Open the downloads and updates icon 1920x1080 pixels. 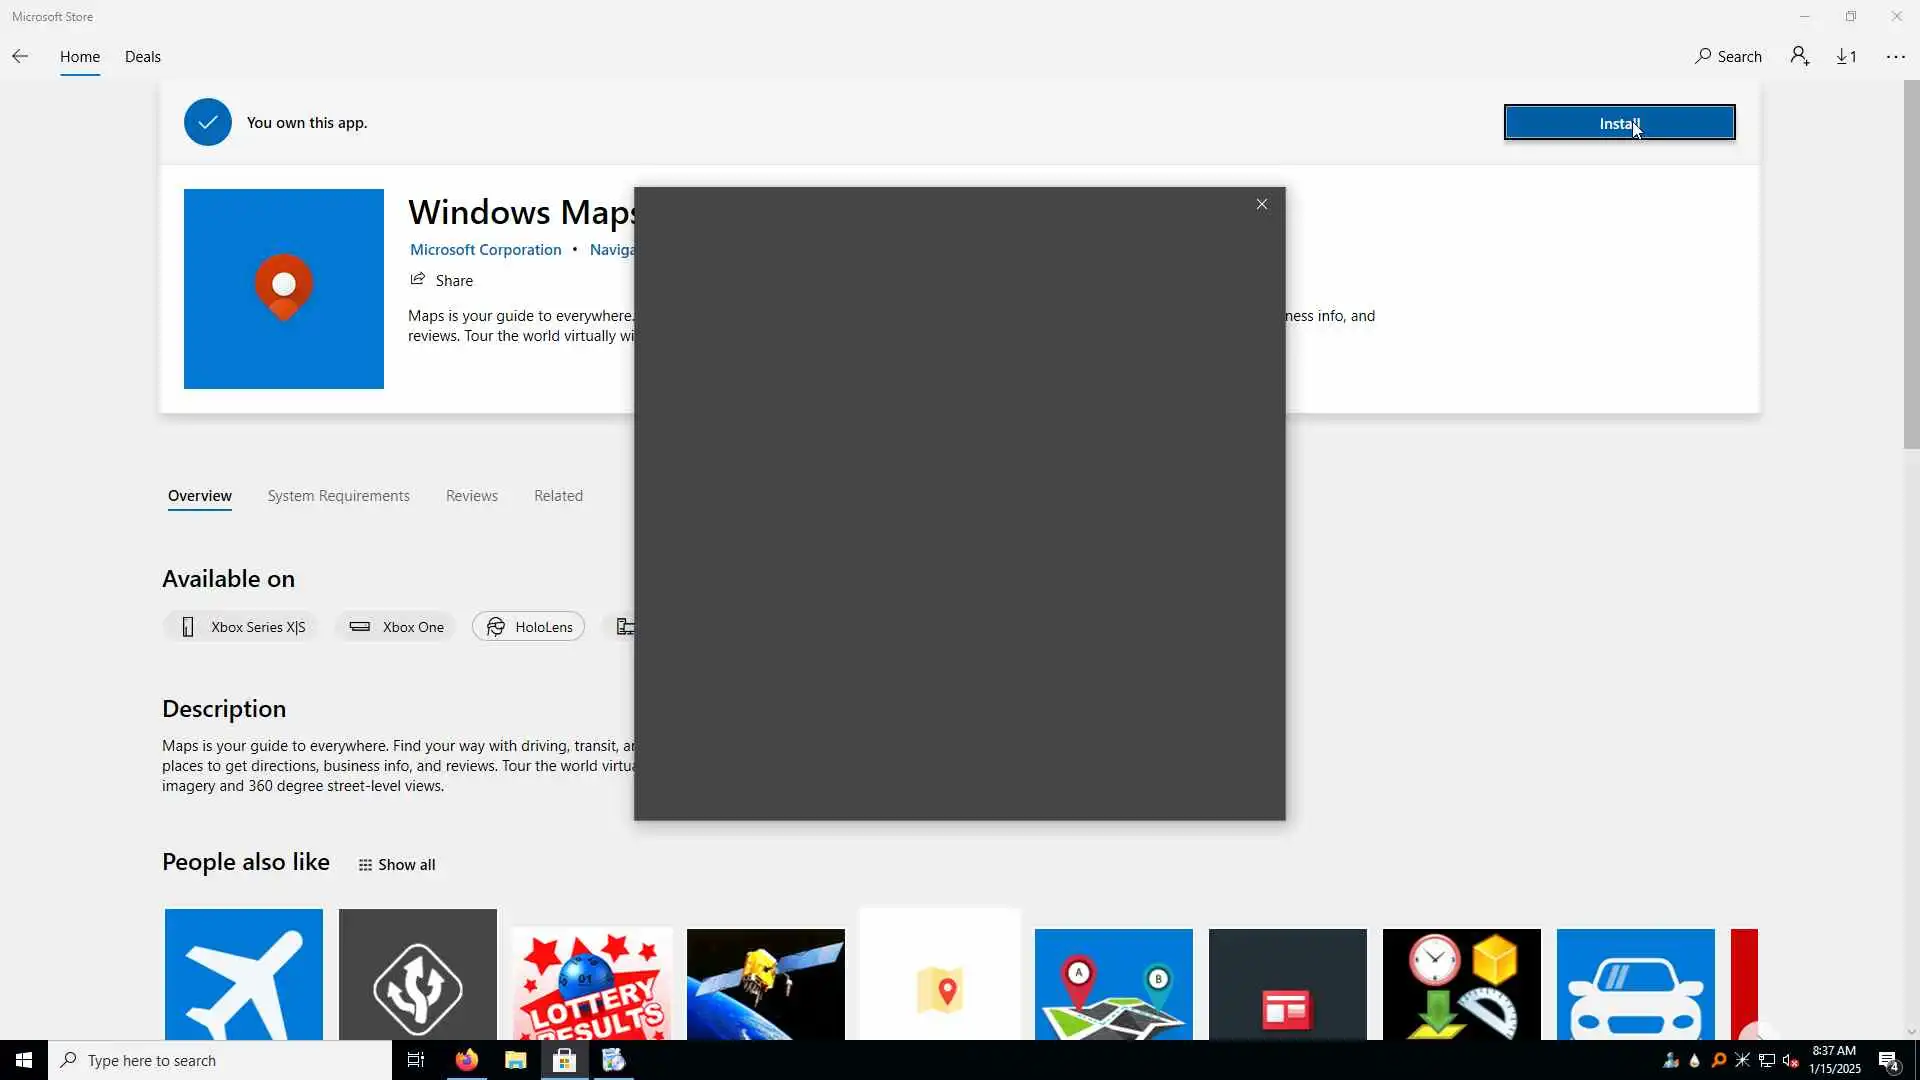1846,57
